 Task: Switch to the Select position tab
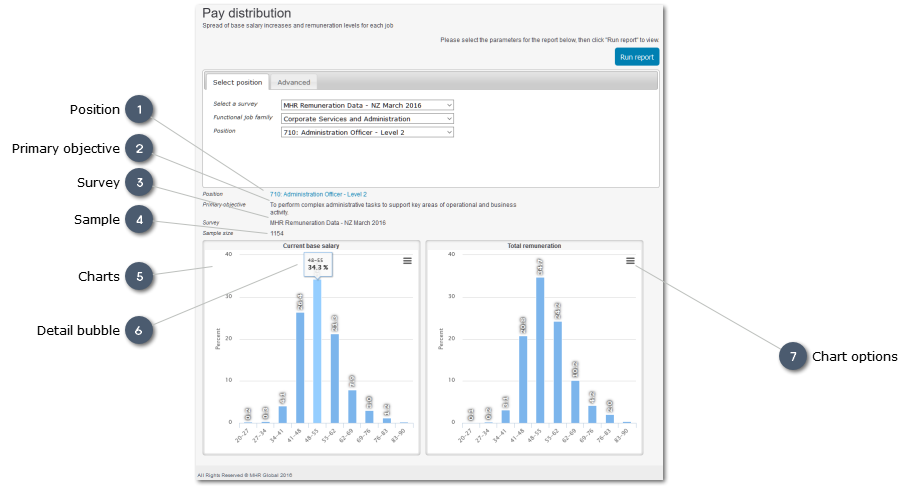point(237,82)
